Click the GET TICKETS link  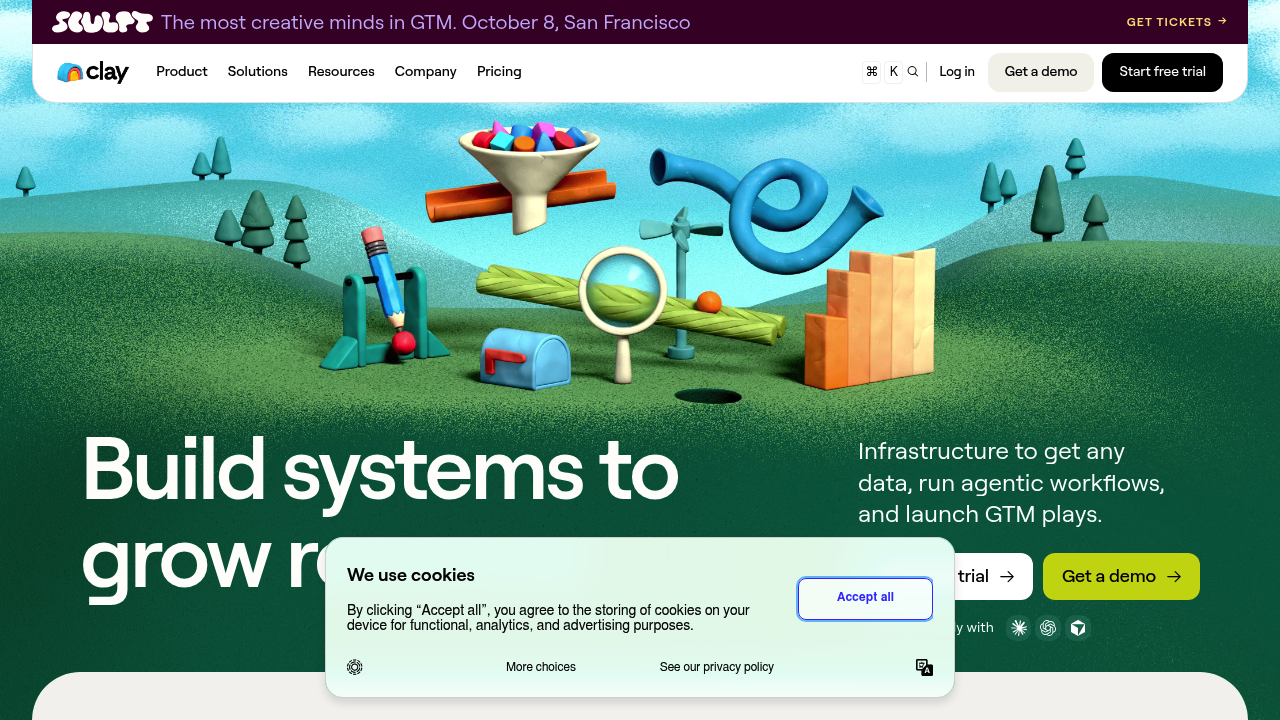(1177, 22)
